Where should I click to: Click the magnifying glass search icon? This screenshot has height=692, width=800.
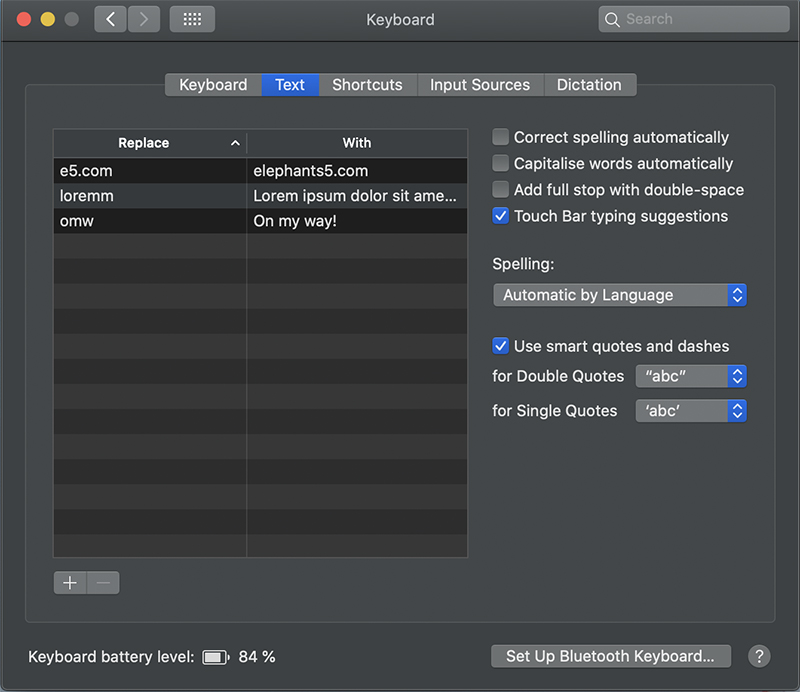point(613,19)
